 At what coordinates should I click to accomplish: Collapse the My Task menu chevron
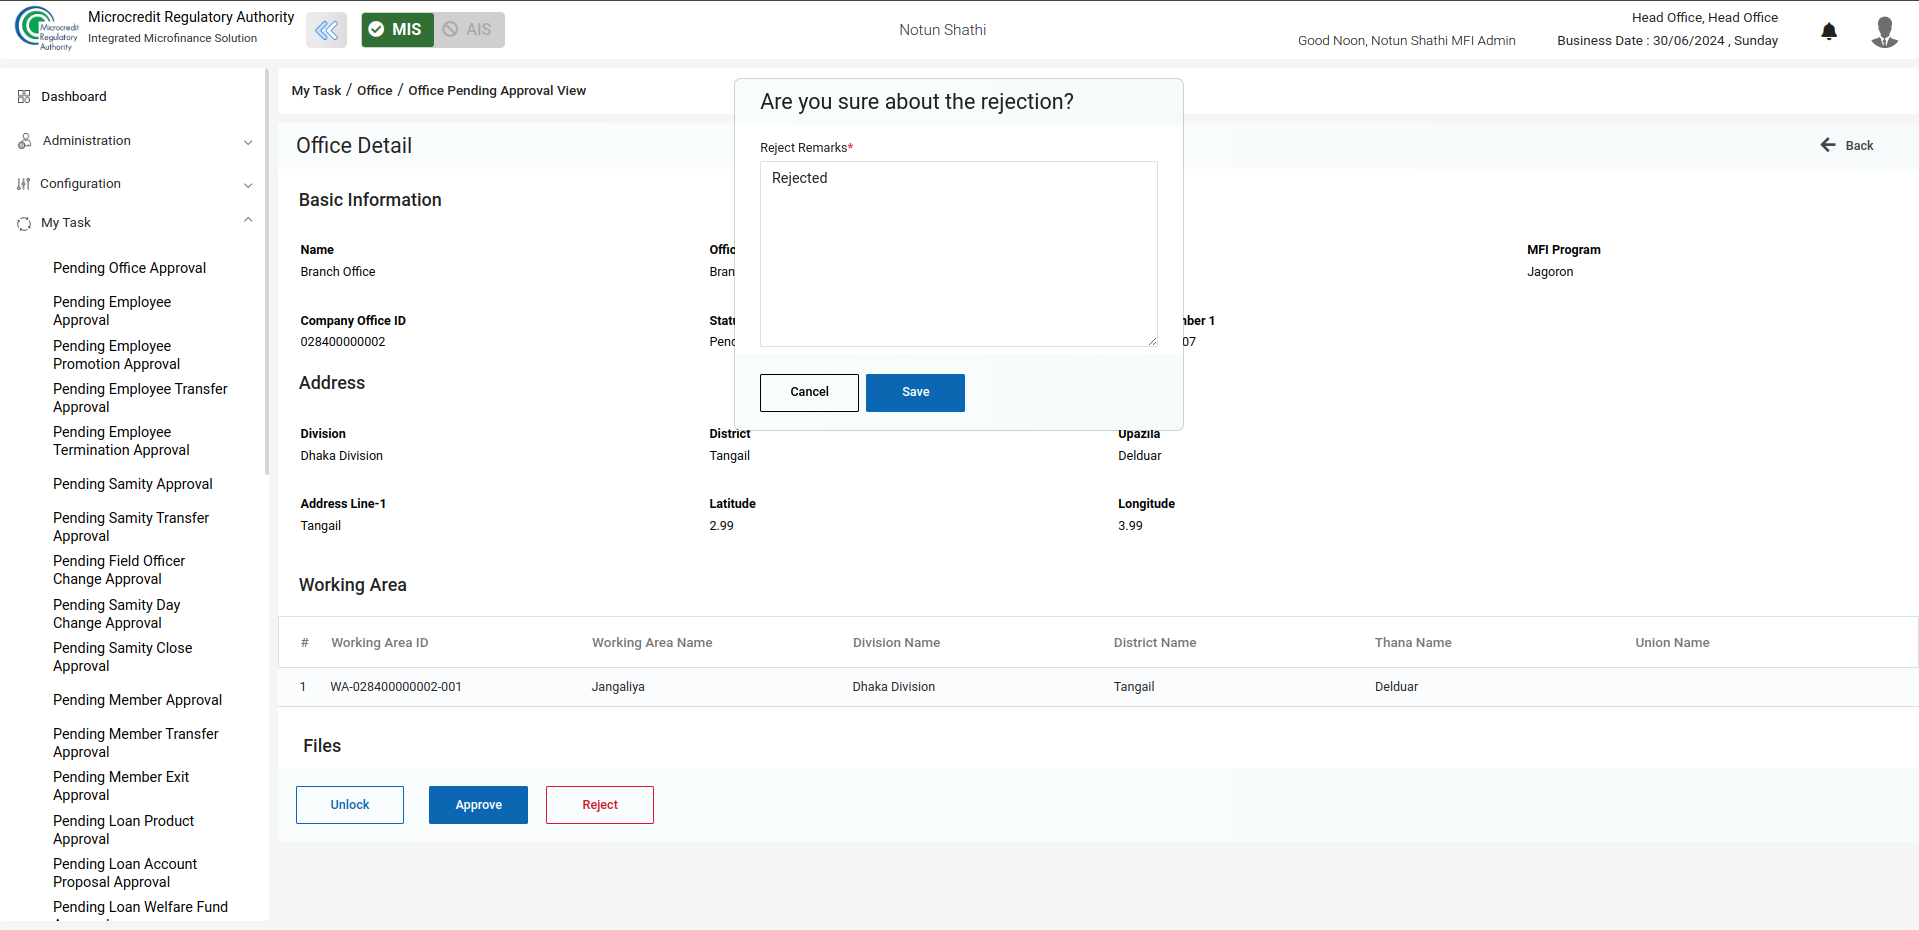tap(248, 221)
